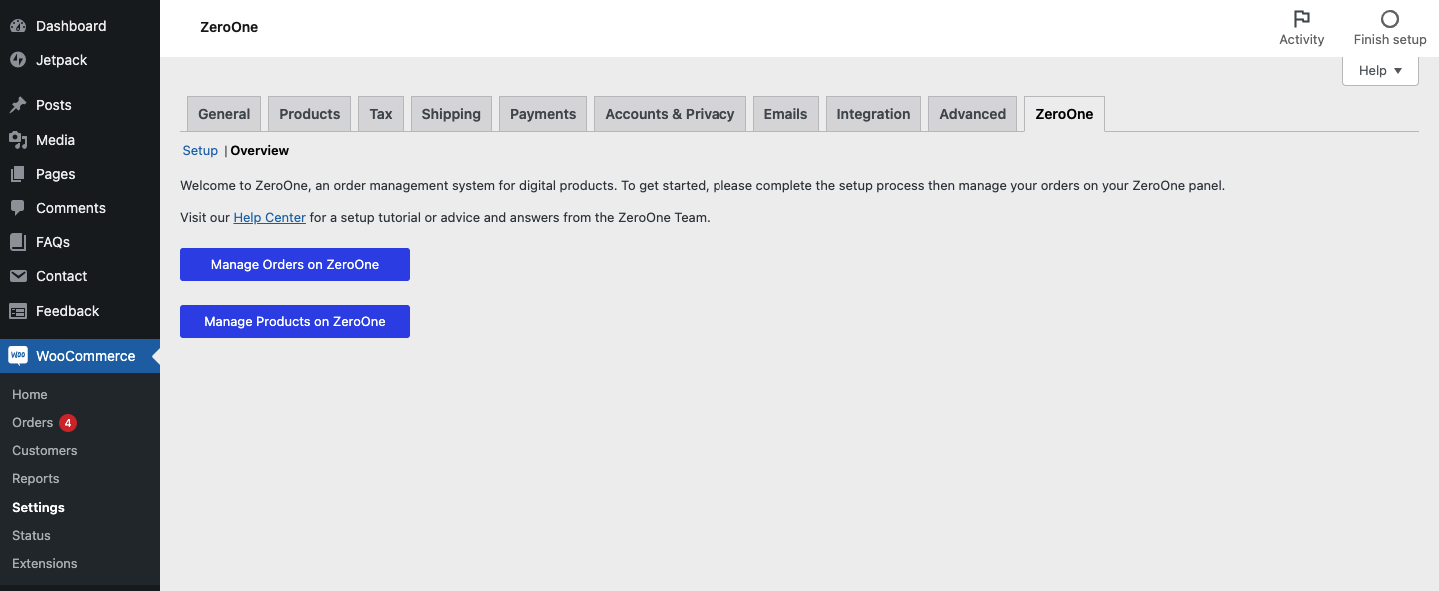
Task: Expand the Help dropdown
Action: click(1380, 70)
